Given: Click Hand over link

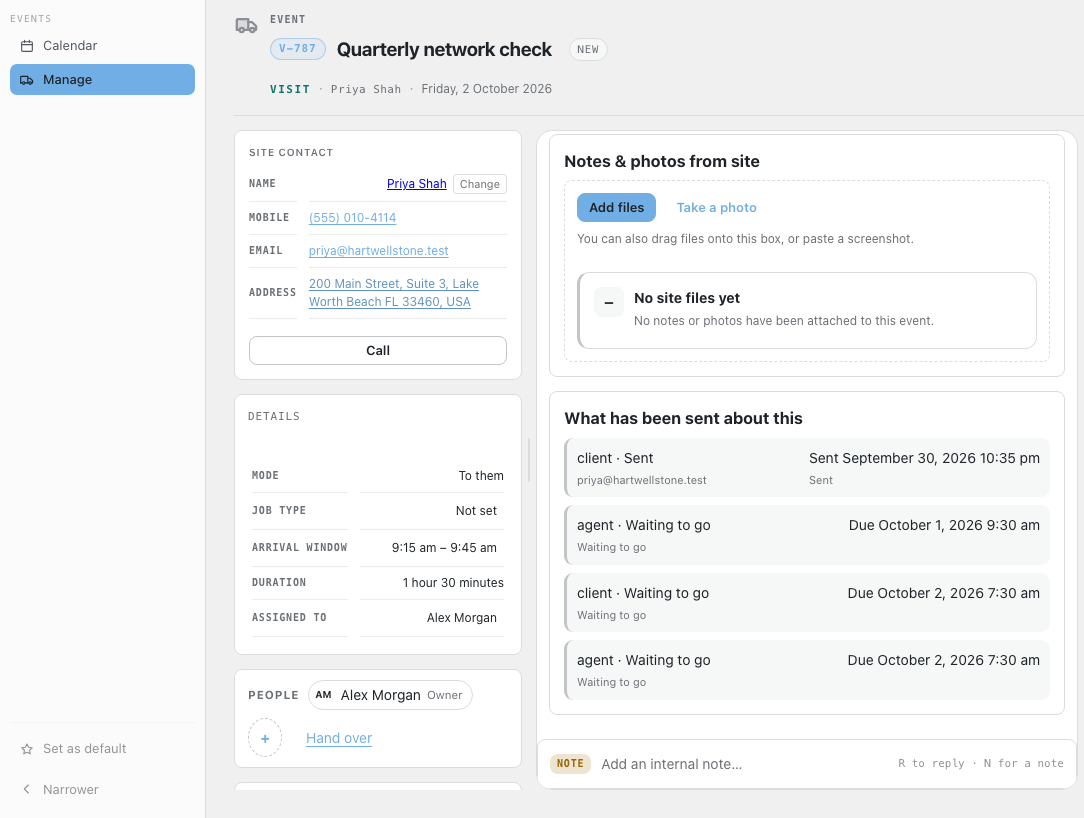Looking at the screenshot, I should click(339, 738).
